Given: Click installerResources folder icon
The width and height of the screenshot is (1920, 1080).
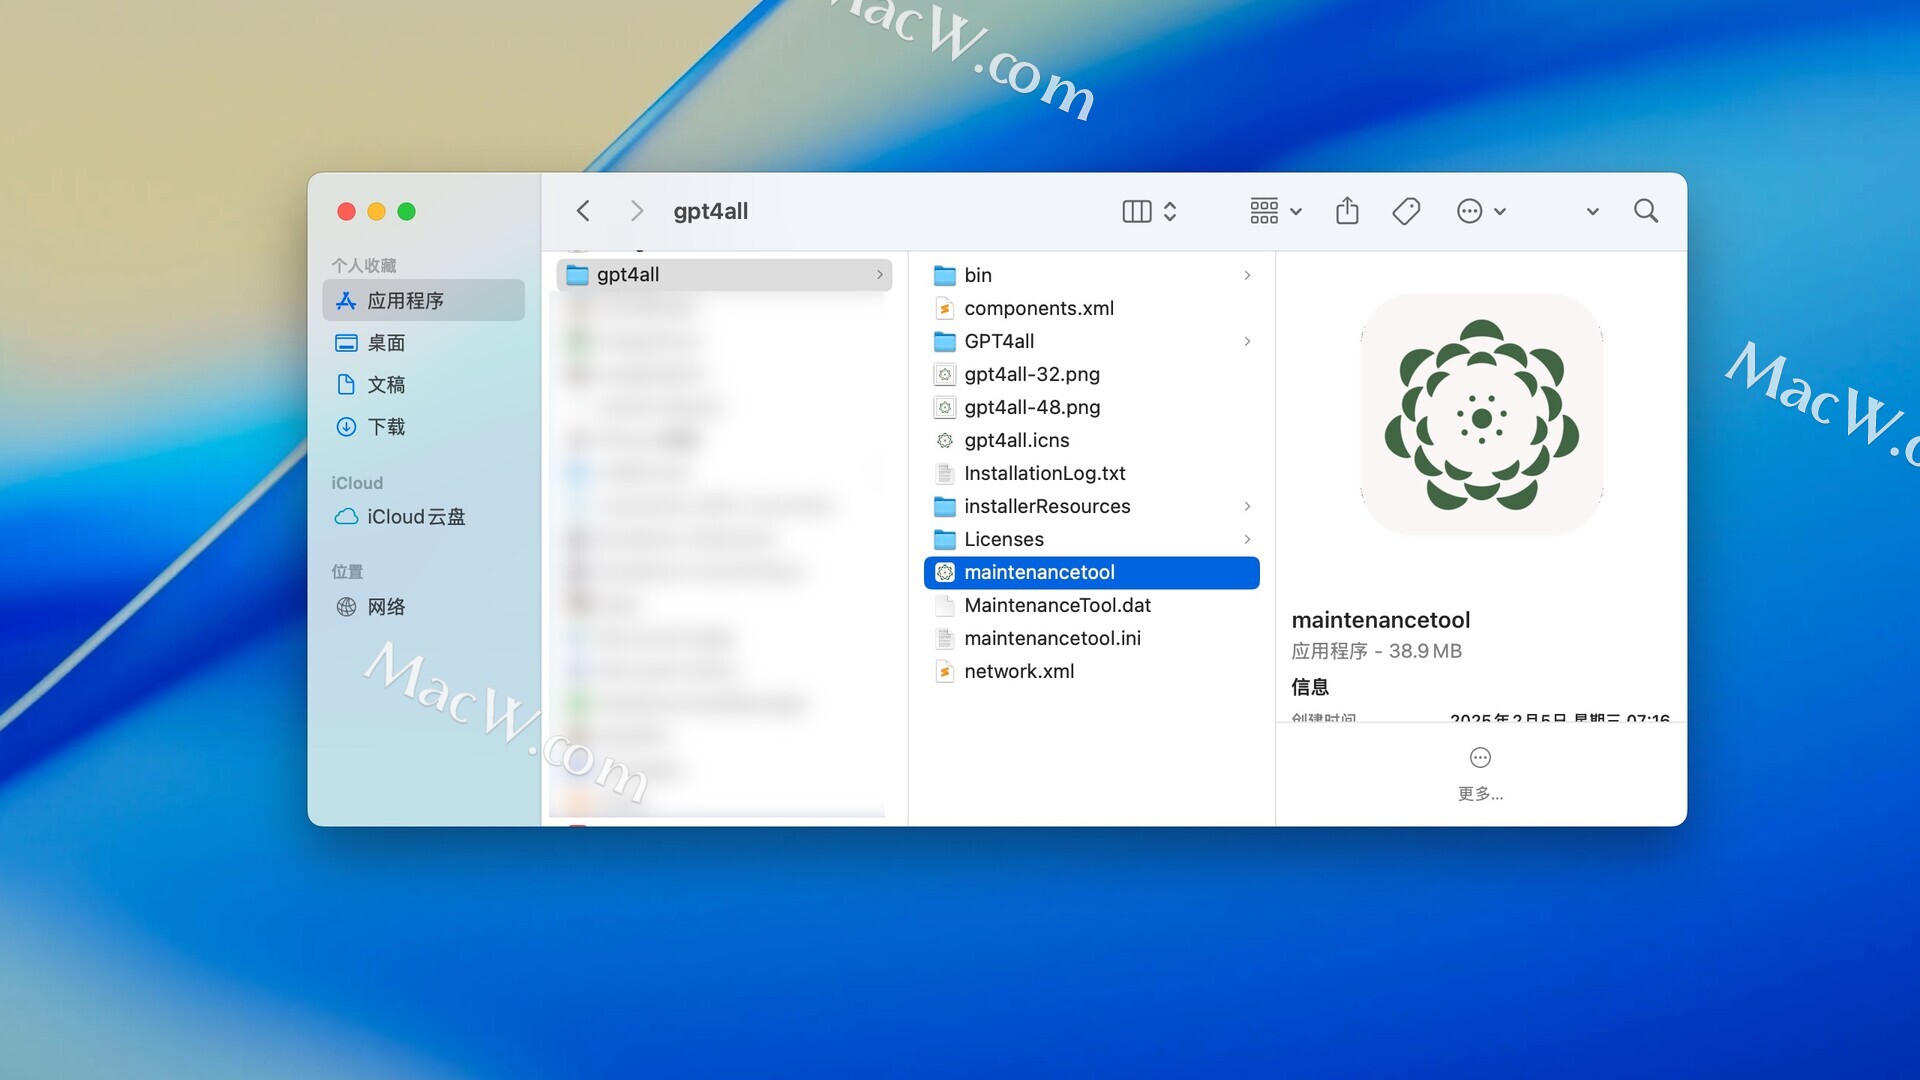Looking at the screenshot, I should pyautogui.click(x=945, y=506).
